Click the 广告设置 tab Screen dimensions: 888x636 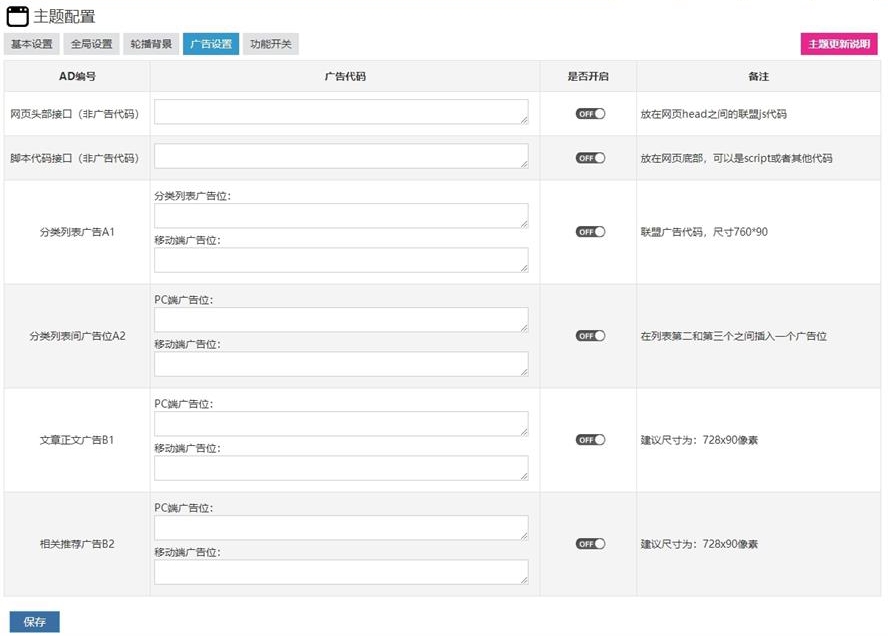[x=211, y=44]
